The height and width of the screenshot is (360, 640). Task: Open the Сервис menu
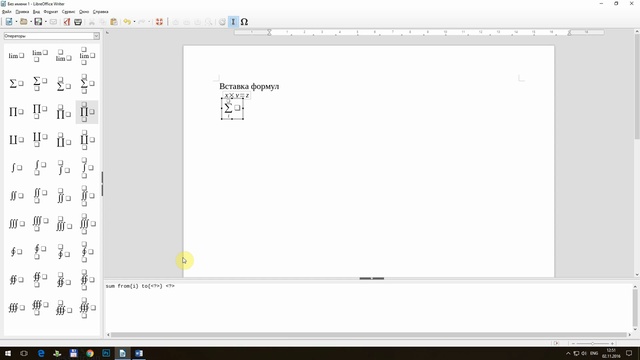(69, 12)
